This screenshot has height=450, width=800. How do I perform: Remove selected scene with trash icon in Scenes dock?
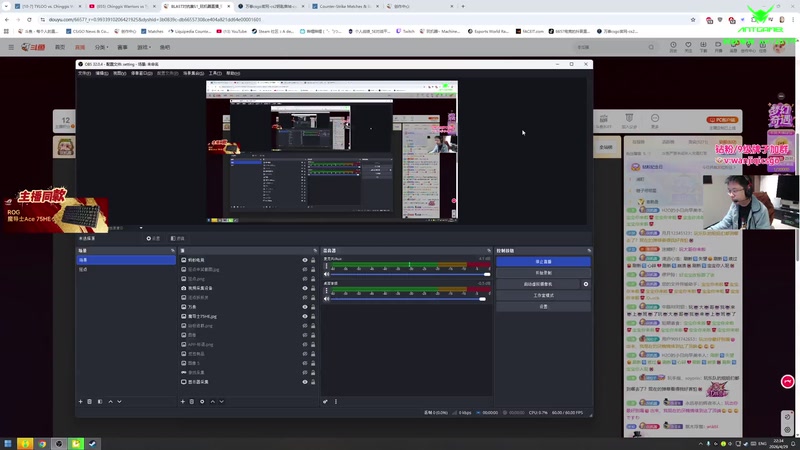tap(90, 402)
